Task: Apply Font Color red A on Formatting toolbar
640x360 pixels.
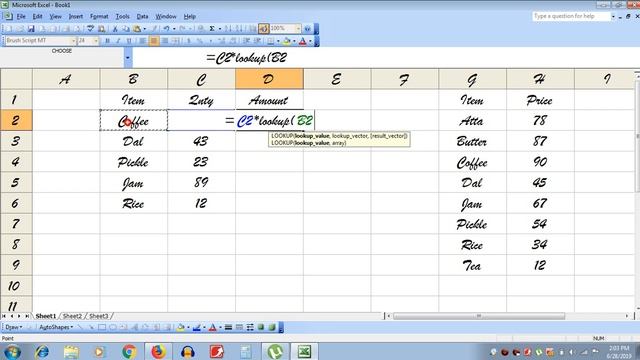Action: 302,41
